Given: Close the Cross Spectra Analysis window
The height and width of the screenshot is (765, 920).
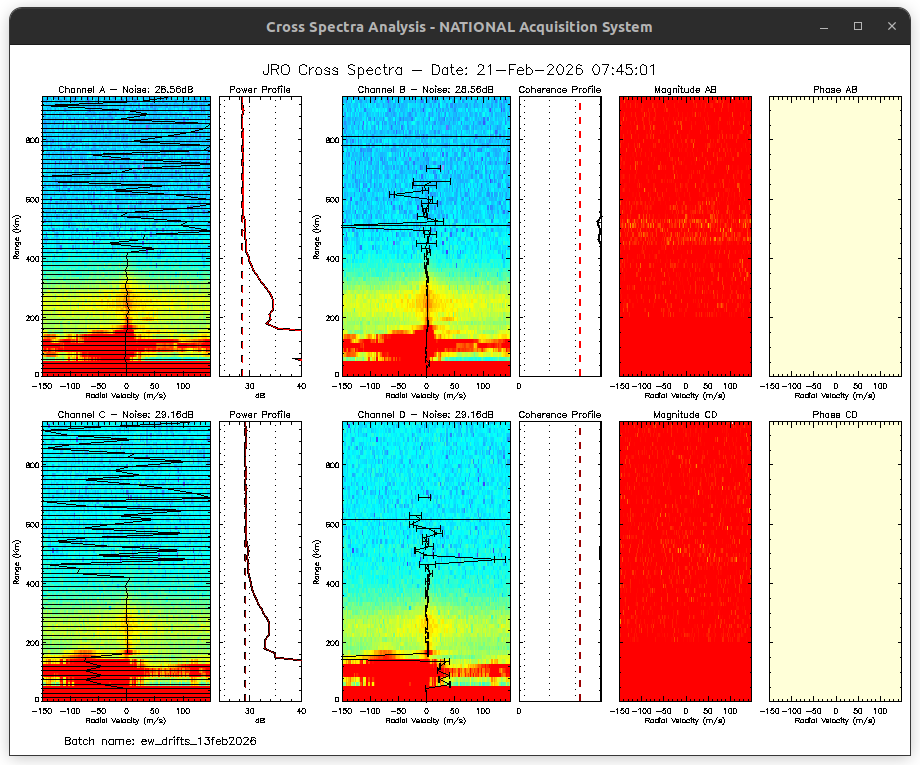Looking at the screenshot, I should (x=891, y=26).
